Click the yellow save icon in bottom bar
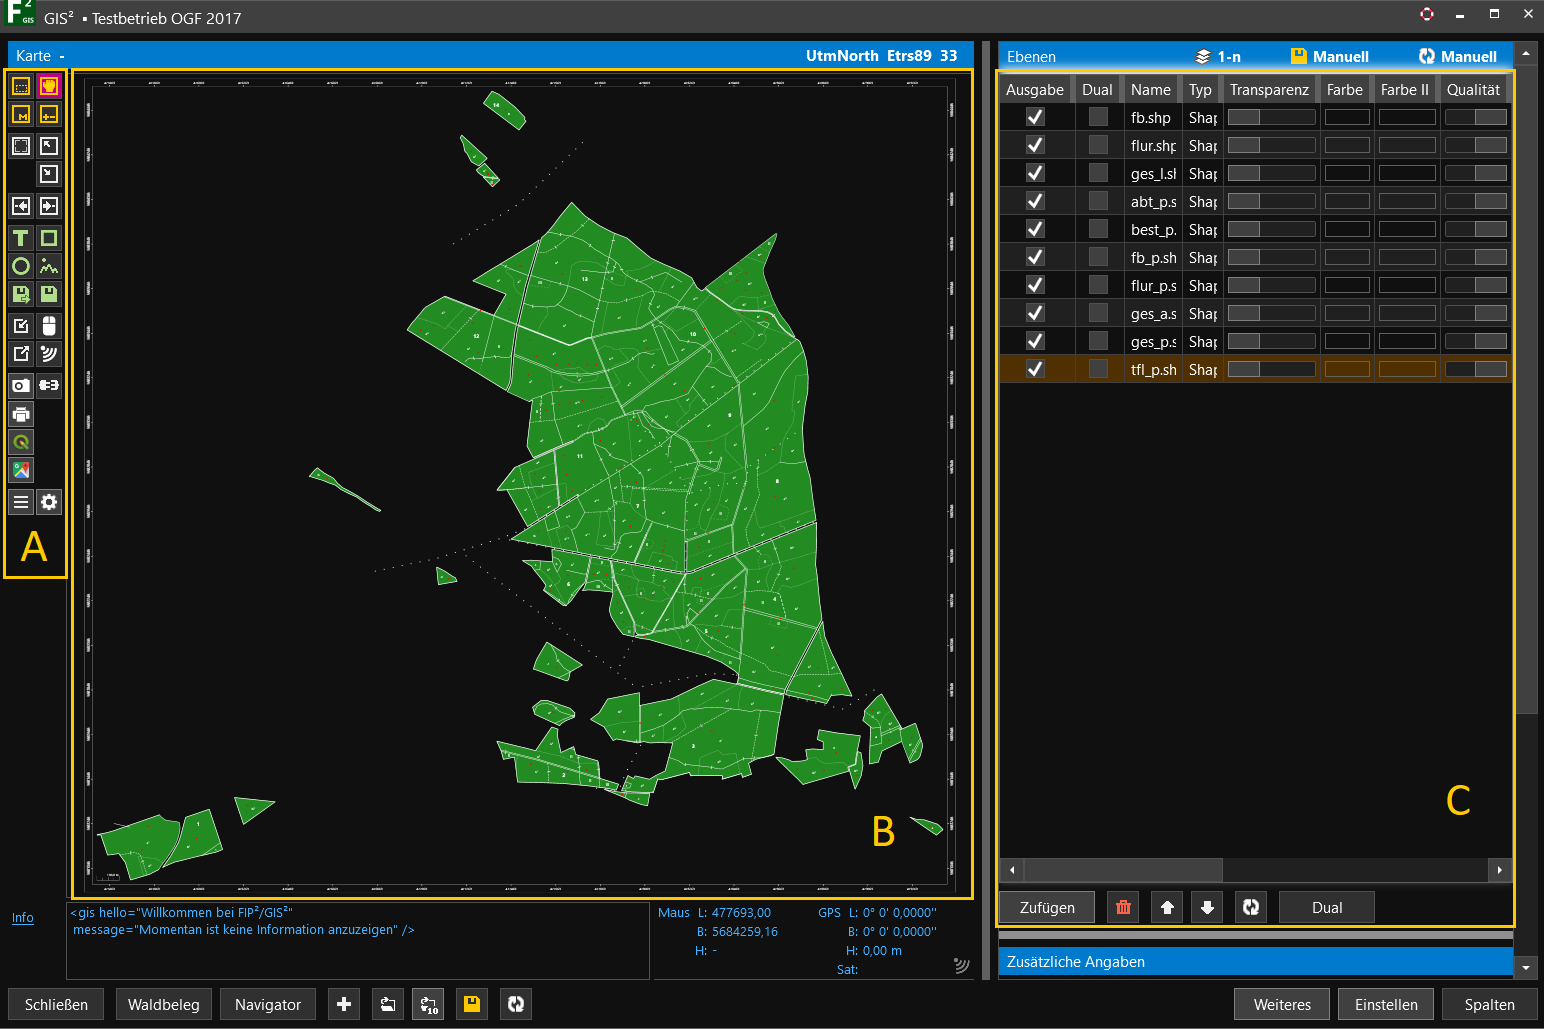The width and height of the screenshot is (1544, 1029). tap(472, 1004)
